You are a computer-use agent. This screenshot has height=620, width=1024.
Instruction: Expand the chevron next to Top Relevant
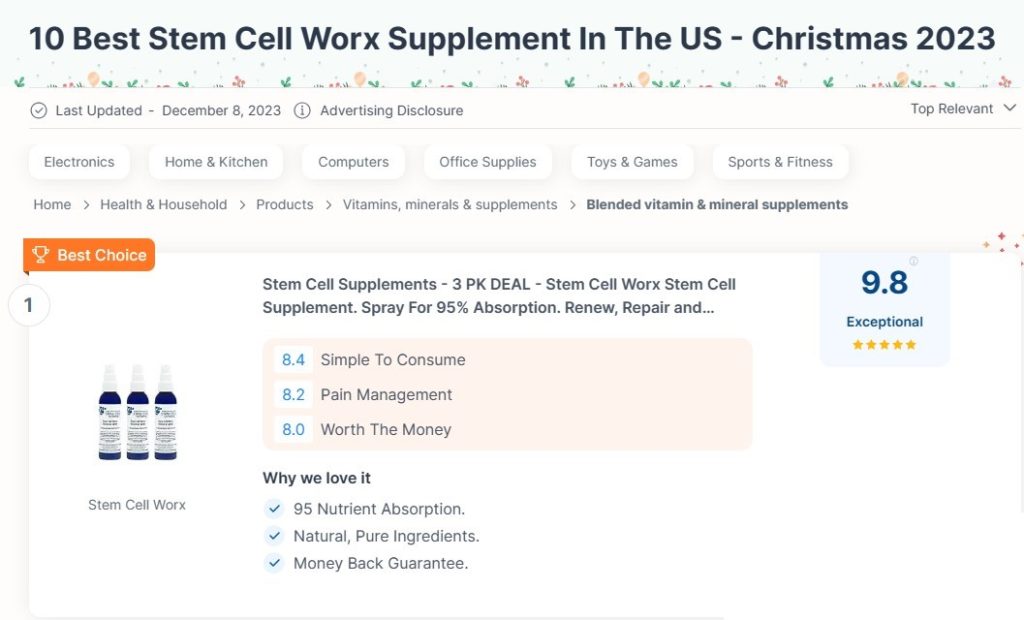click(x=1009, y=108)
